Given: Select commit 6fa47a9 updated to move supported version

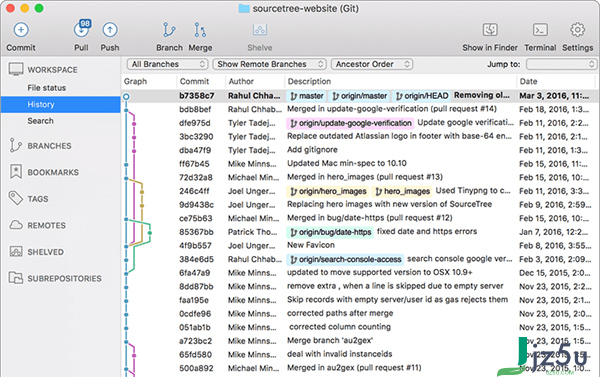Looking at the screenshot, I should tap(360, 273).
